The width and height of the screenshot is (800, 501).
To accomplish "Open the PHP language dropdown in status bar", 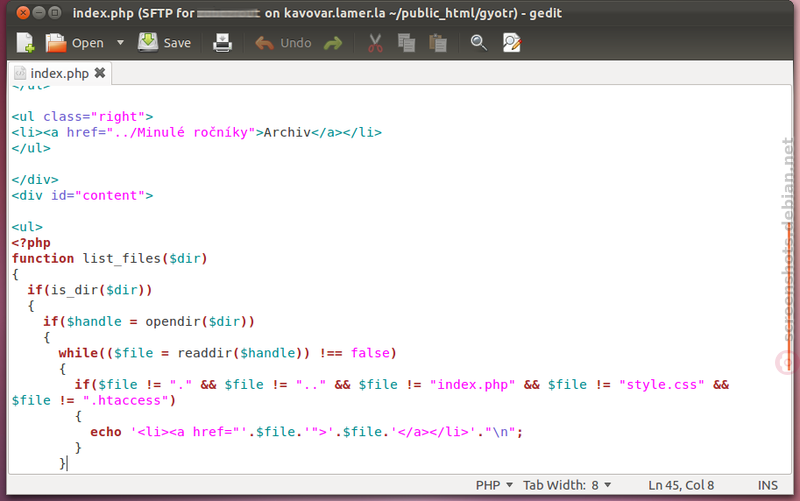I will point(494,485).
